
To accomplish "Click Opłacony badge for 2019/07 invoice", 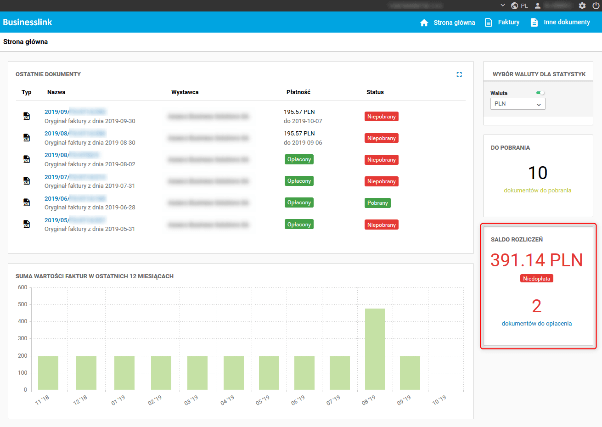I will (x=299, y=181).
